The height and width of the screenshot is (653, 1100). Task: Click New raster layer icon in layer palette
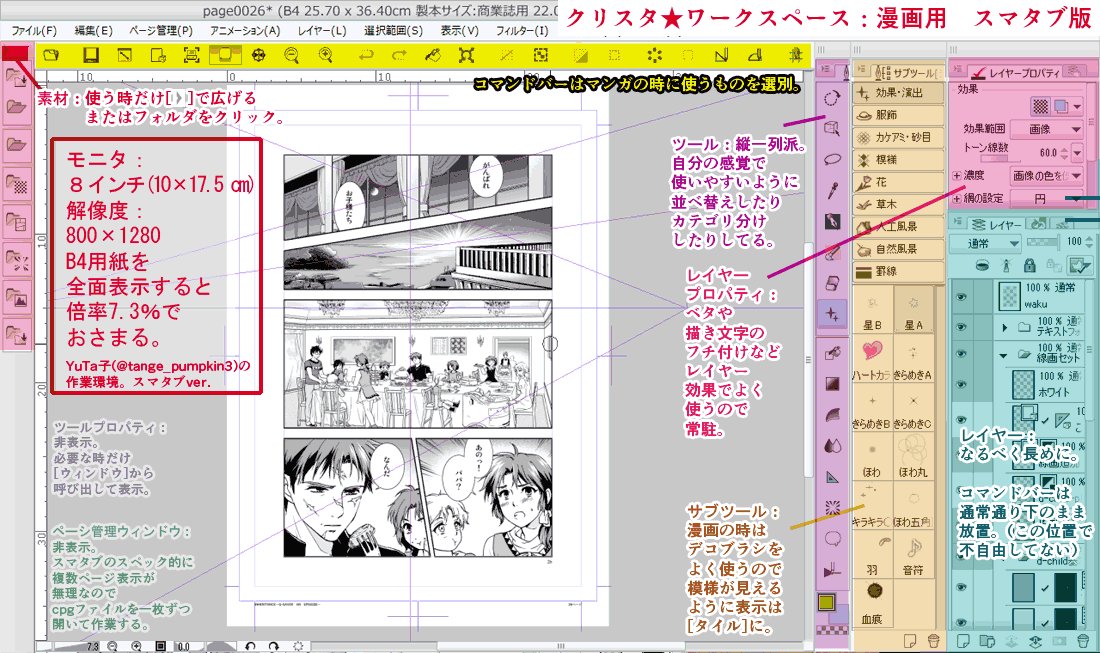click(x=963, y=640)
